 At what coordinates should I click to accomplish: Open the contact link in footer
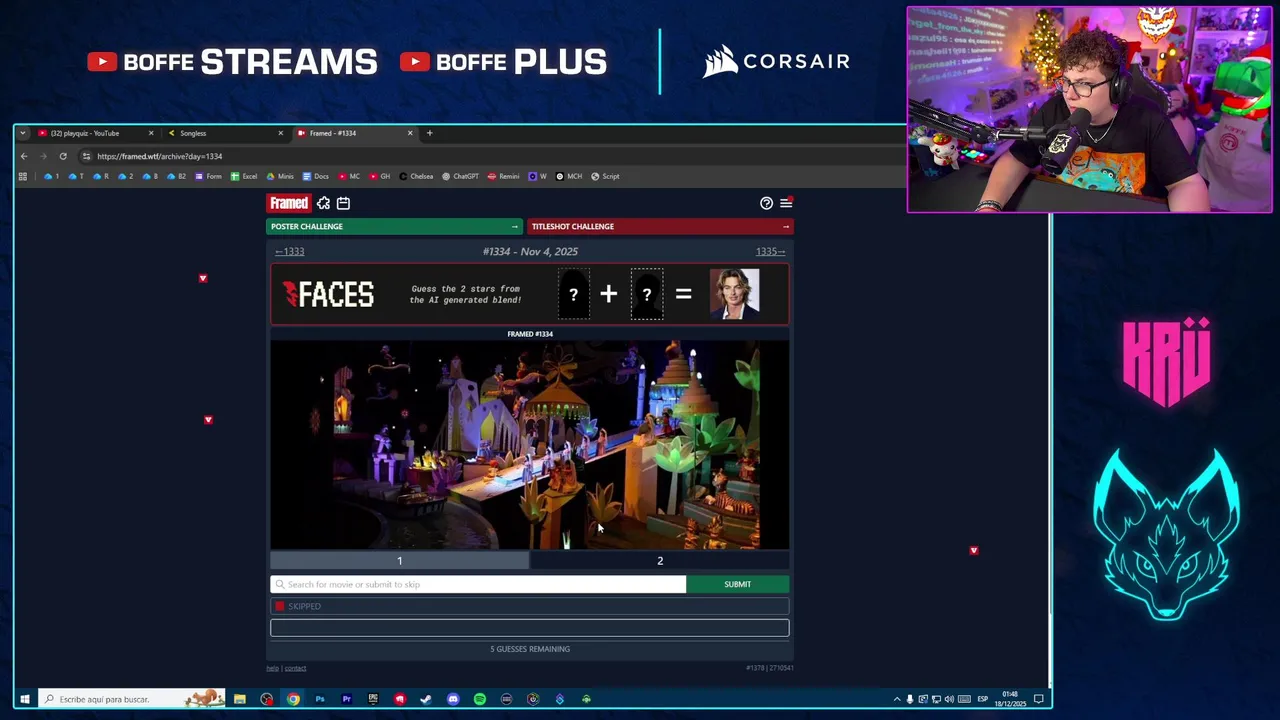tap(296, 668)
